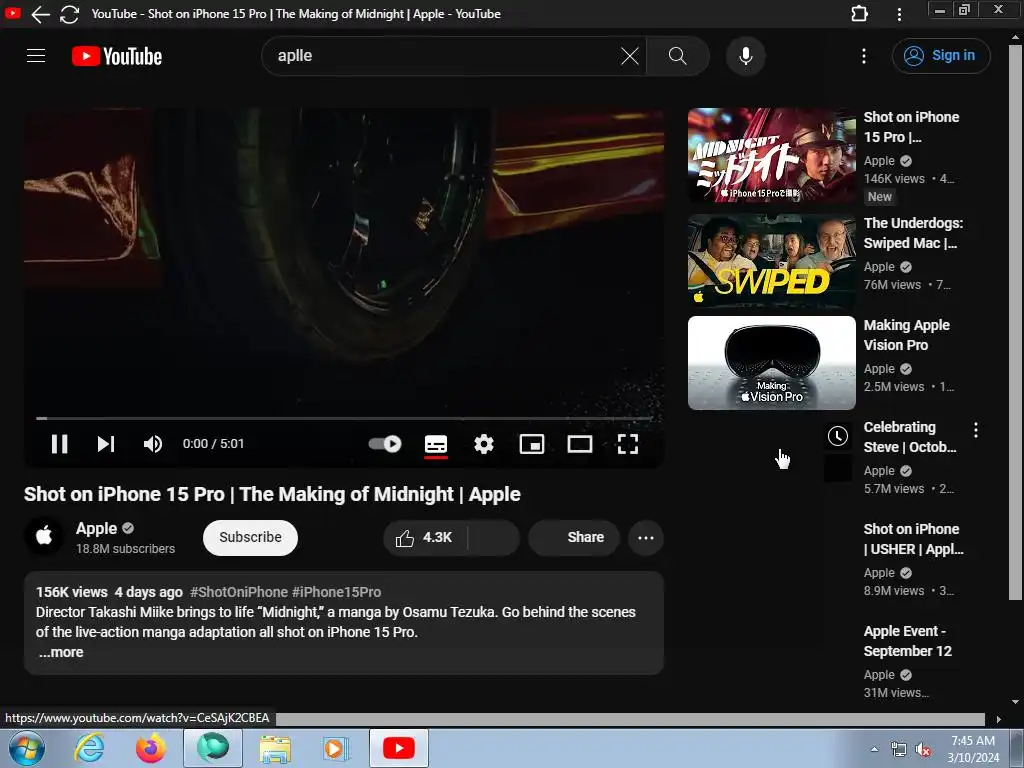The height and width of the screenshot is (768, 1024).
Task: Open media player taskbar icon
Action: tap(336, 748)
